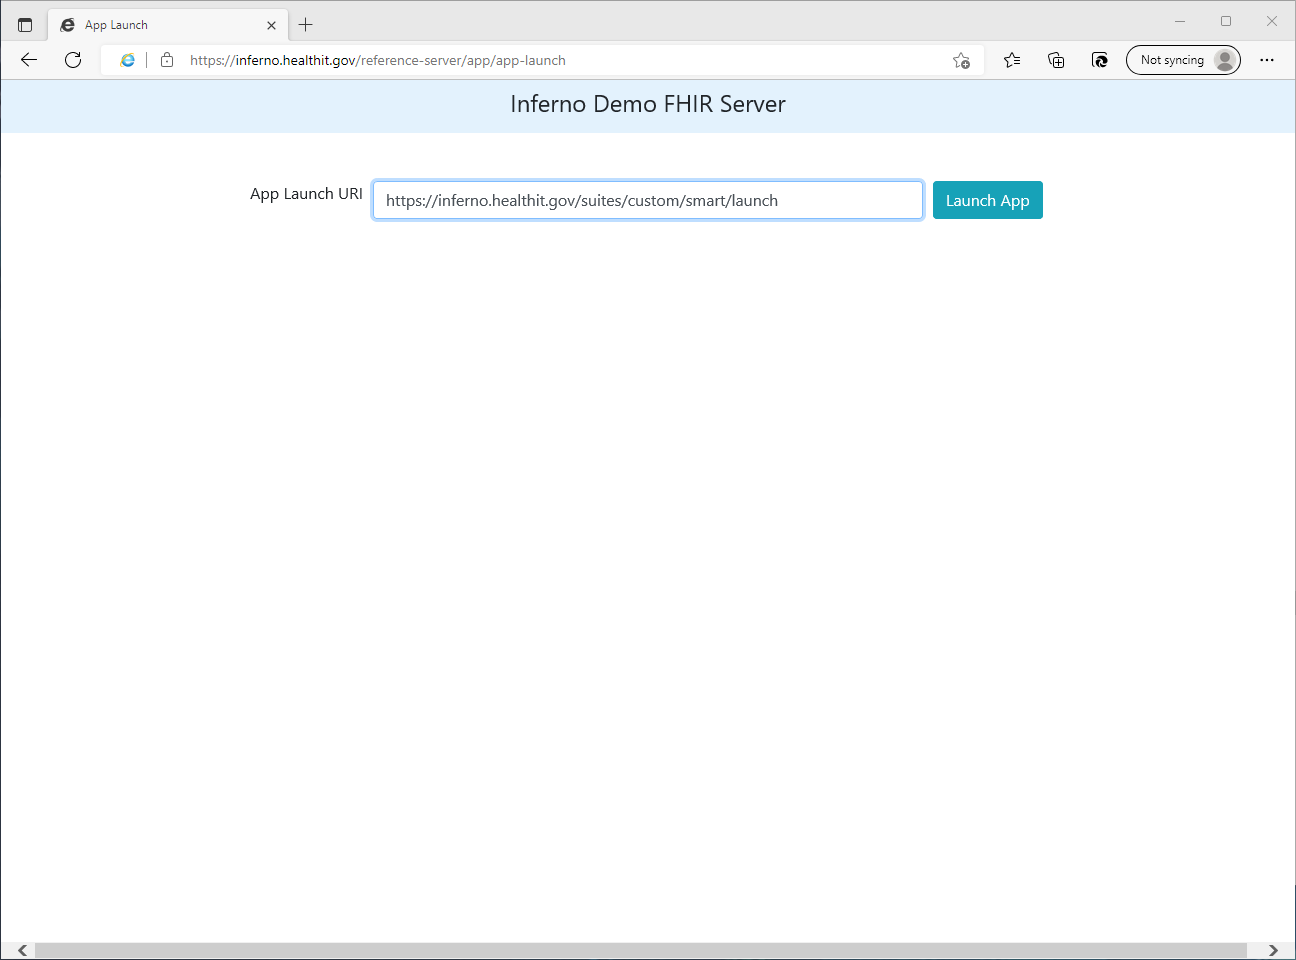Viewport: 1296px width, 960px height.
Task: Open the Collections icon
Action: tap(1056, 60)
